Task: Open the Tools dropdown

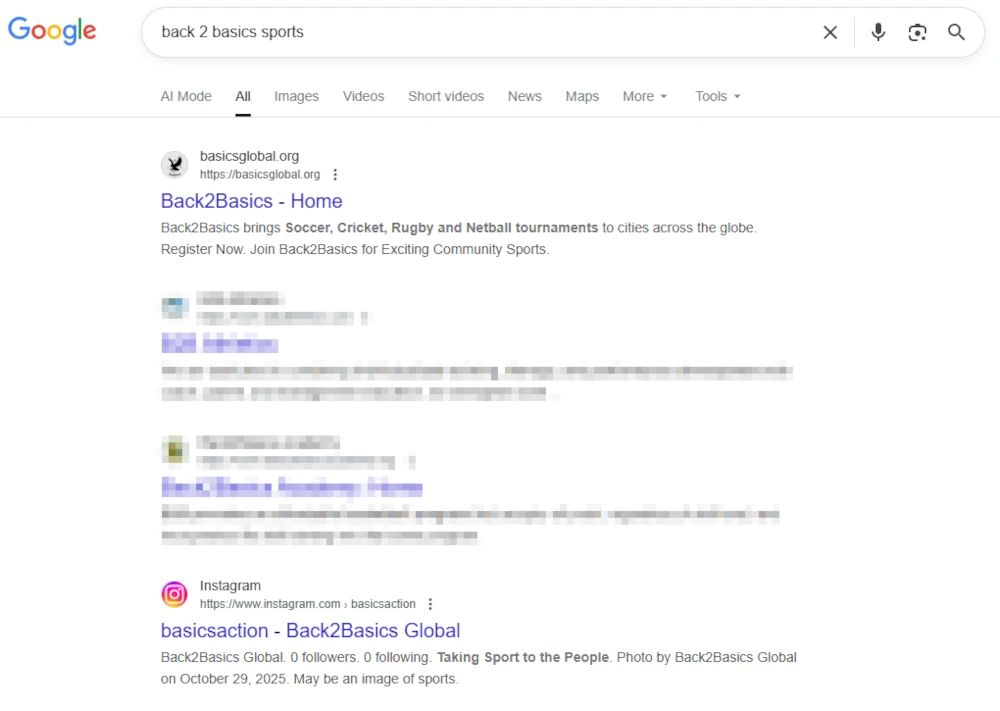Action: point(718,96)
